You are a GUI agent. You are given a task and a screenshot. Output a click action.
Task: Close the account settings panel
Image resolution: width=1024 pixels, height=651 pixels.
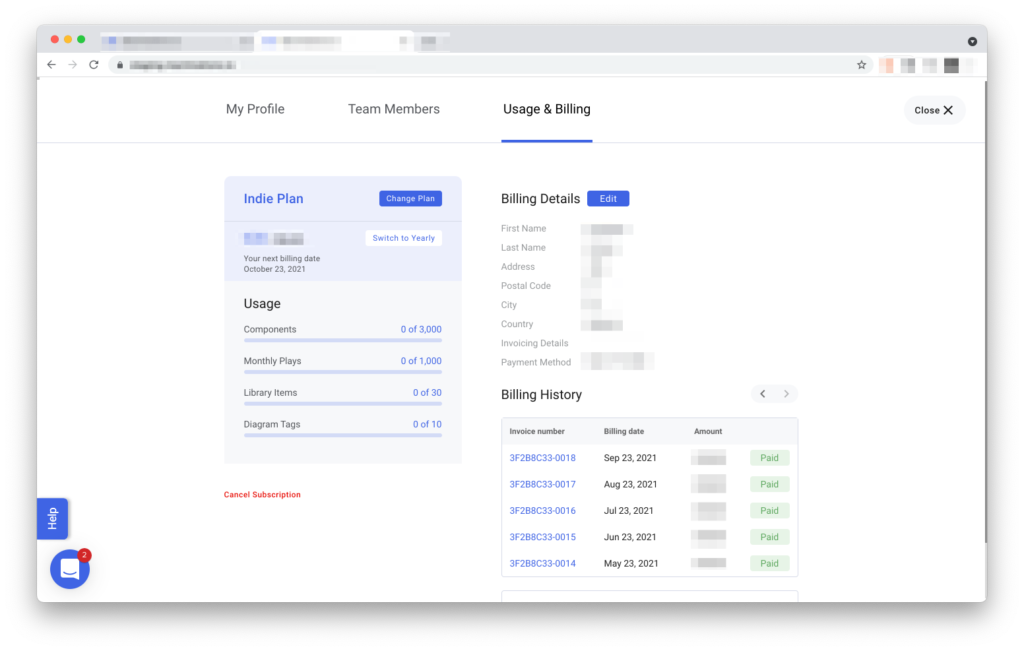(x=934, y=110)
